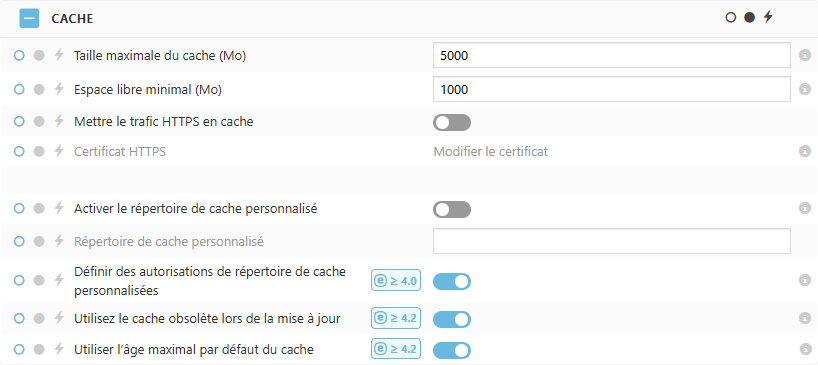Set hollow circle flag for Activer le répertoire de cache personnalisé

coord(19,209)
